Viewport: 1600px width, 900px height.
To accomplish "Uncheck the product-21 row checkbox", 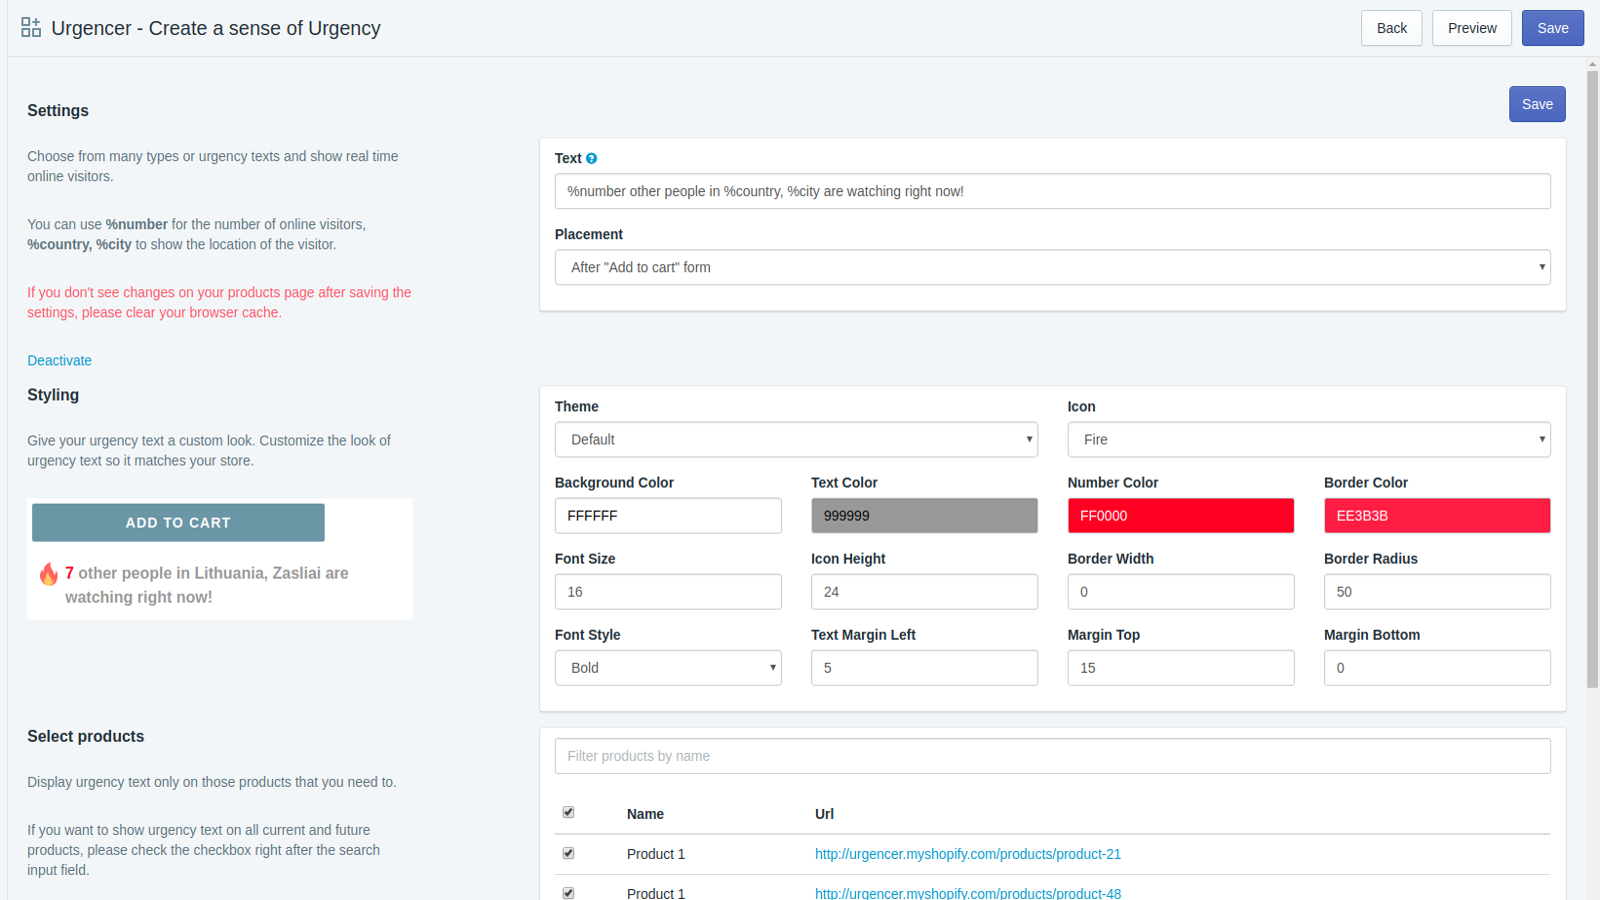I will pyautogui.click(x=568, y=853).
